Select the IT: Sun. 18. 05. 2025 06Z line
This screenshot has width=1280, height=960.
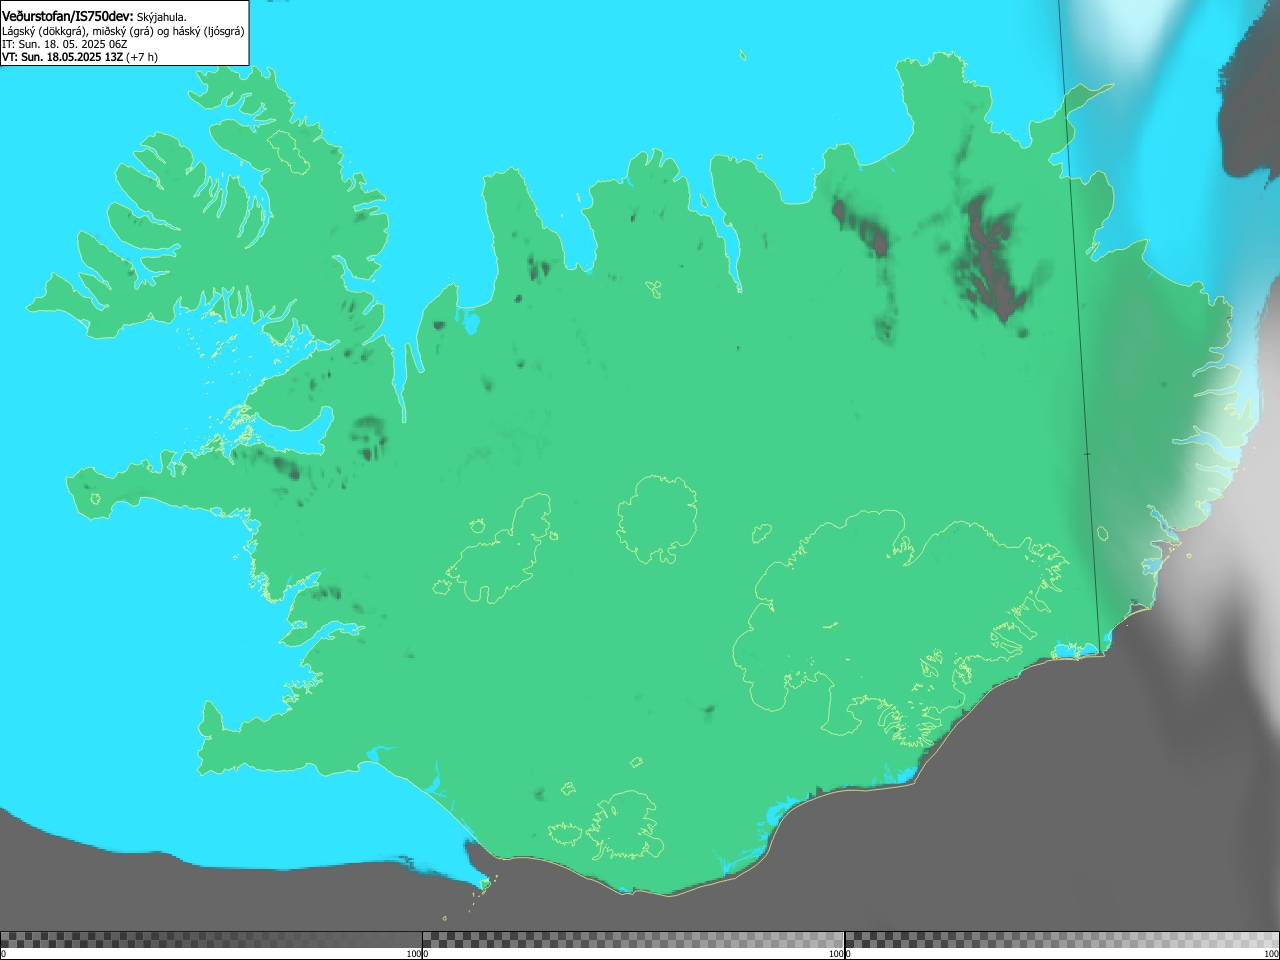[65, 44]
